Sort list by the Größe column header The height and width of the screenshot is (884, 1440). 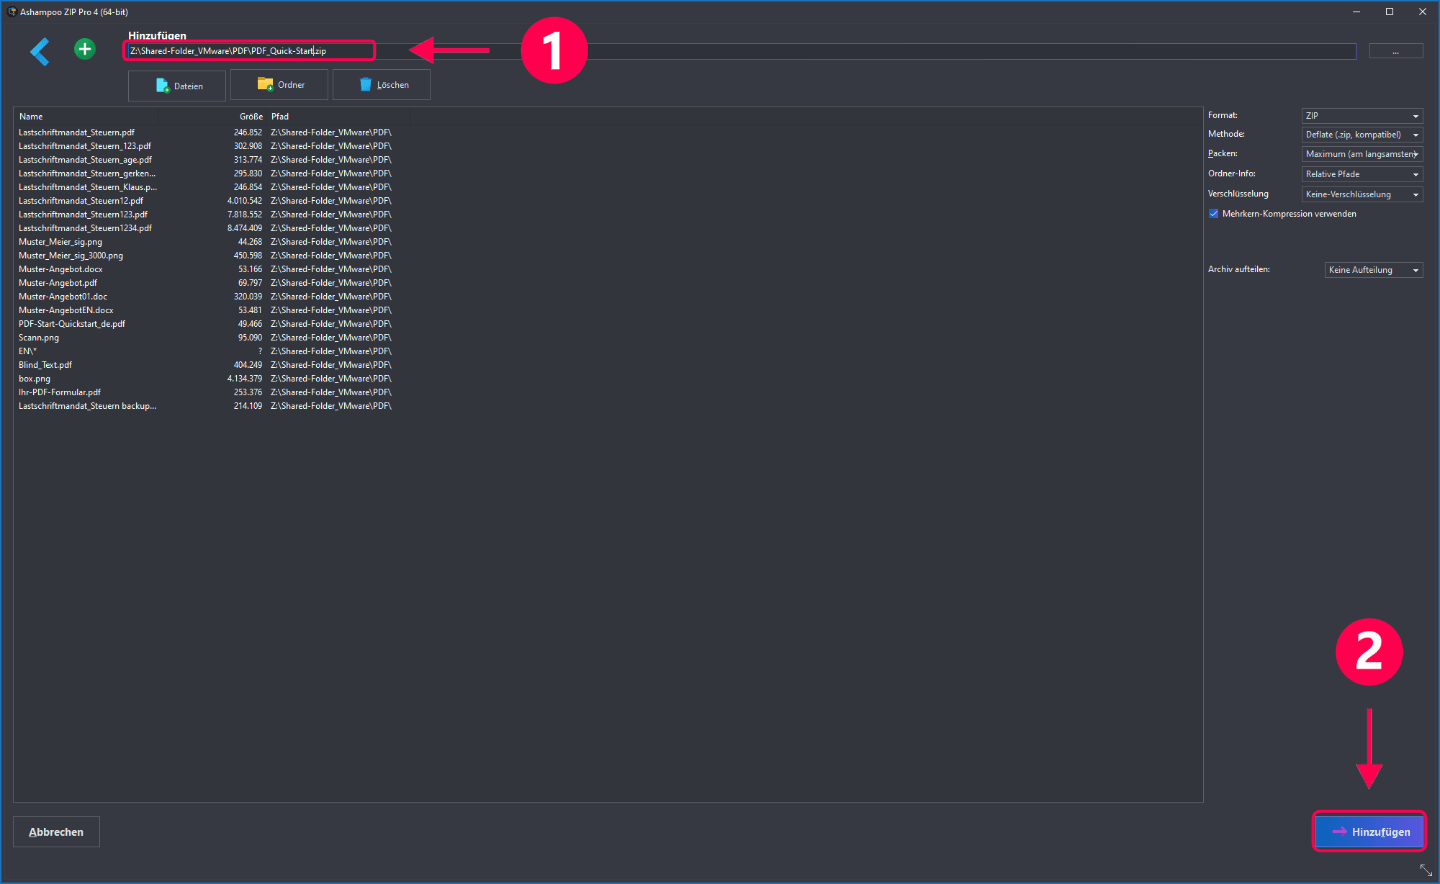tap(251, 117)
